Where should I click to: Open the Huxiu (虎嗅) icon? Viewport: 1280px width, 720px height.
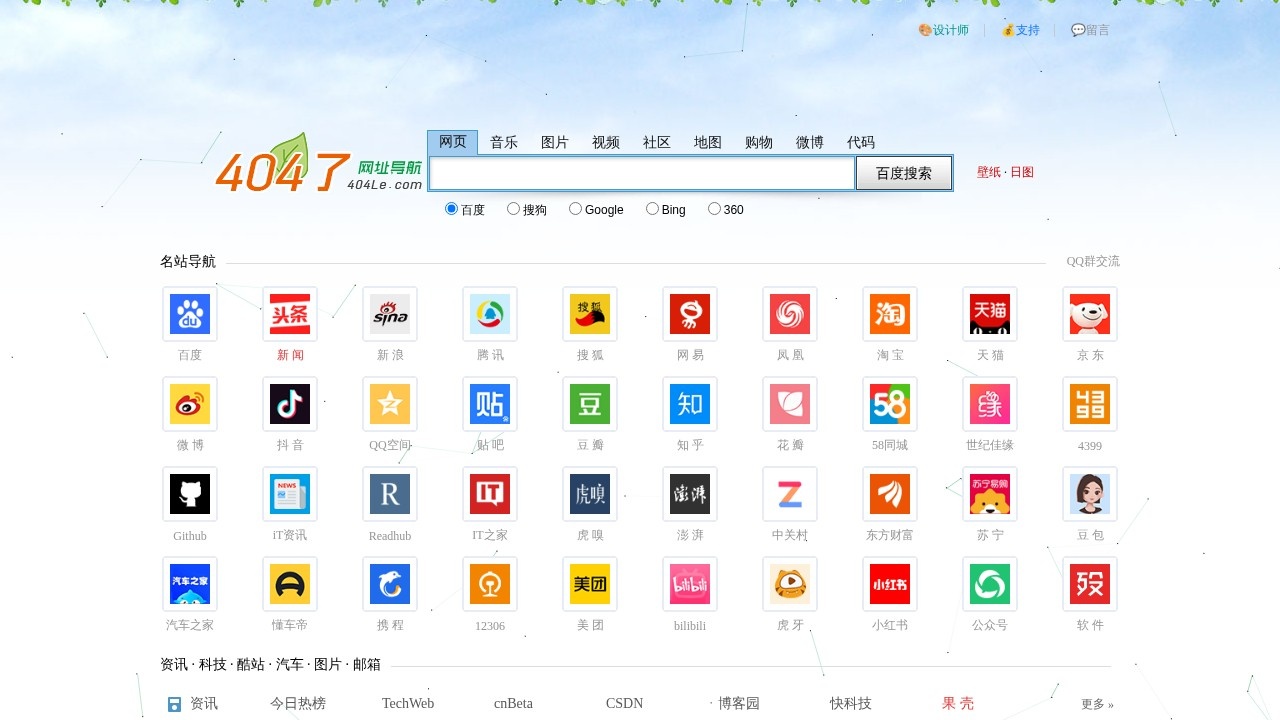(x=590, y=494)
